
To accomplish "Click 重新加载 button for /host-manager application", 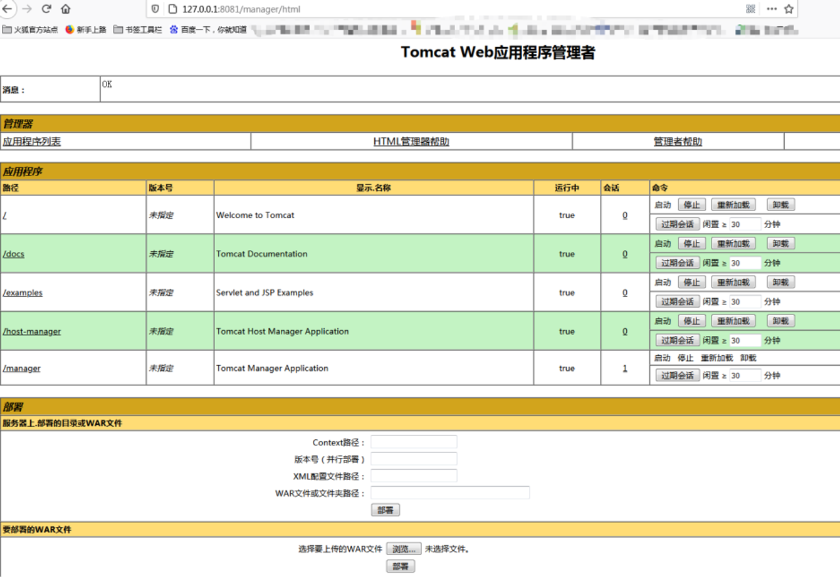I will pos(733,321).
